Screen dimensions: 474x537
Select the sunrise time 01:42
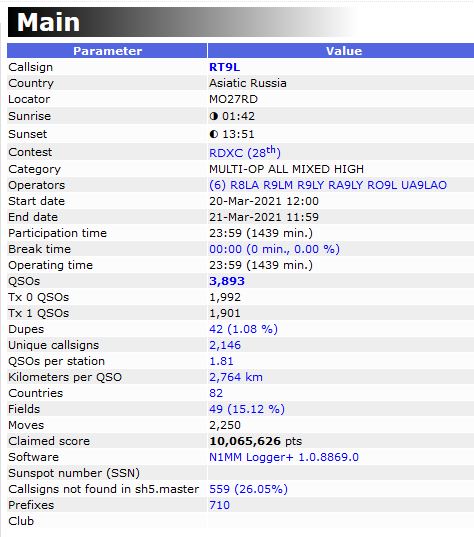point(238,116)
